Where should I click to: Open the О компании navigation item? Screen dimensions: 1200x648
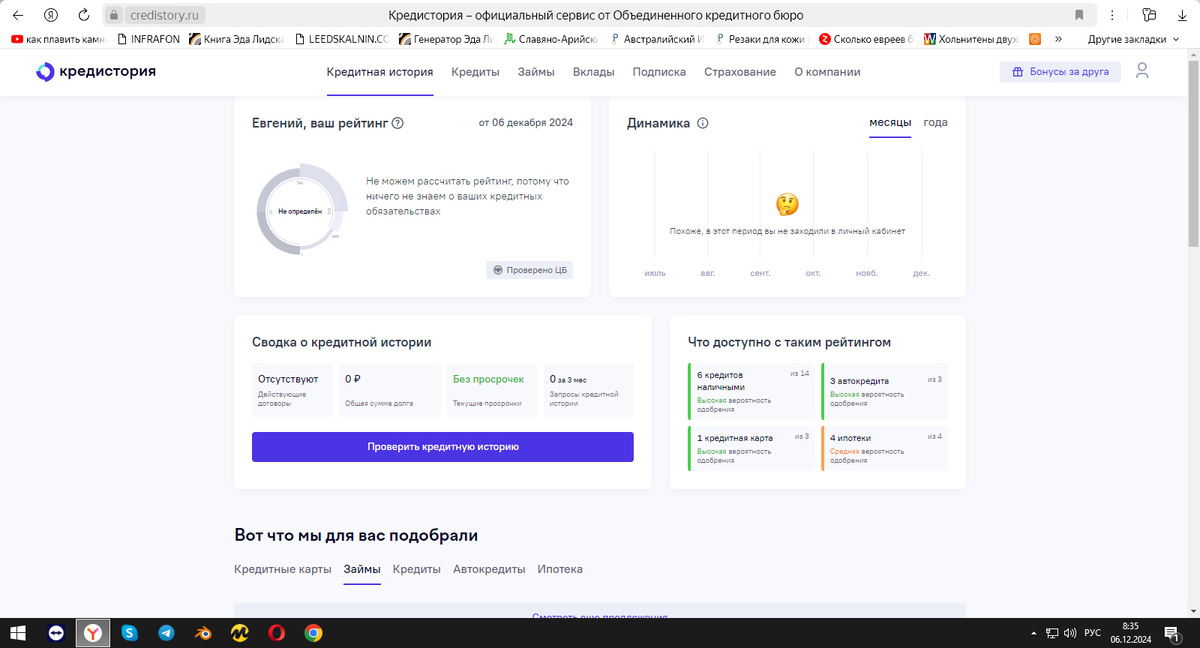(x=827, y=72)
